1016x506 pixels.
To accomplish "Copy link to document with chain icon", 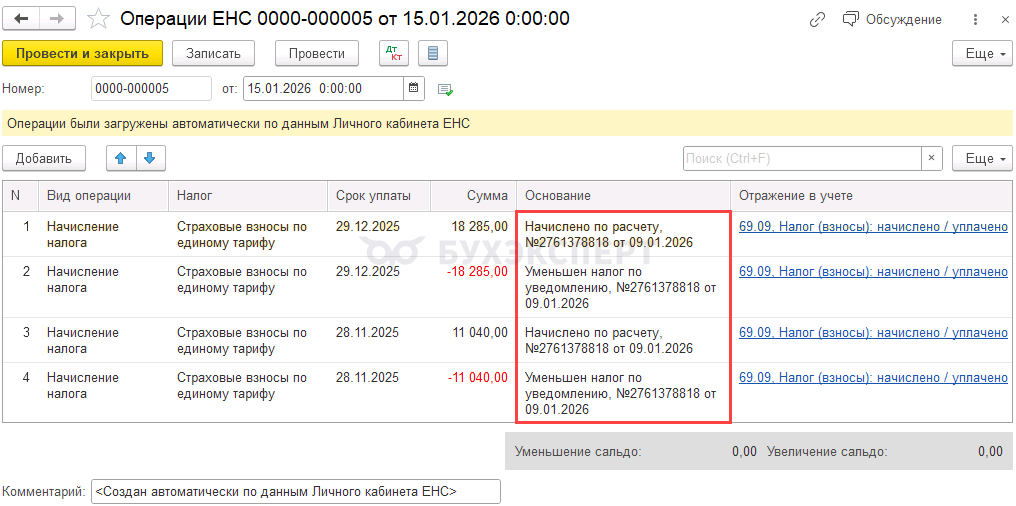I will (817, 19).
